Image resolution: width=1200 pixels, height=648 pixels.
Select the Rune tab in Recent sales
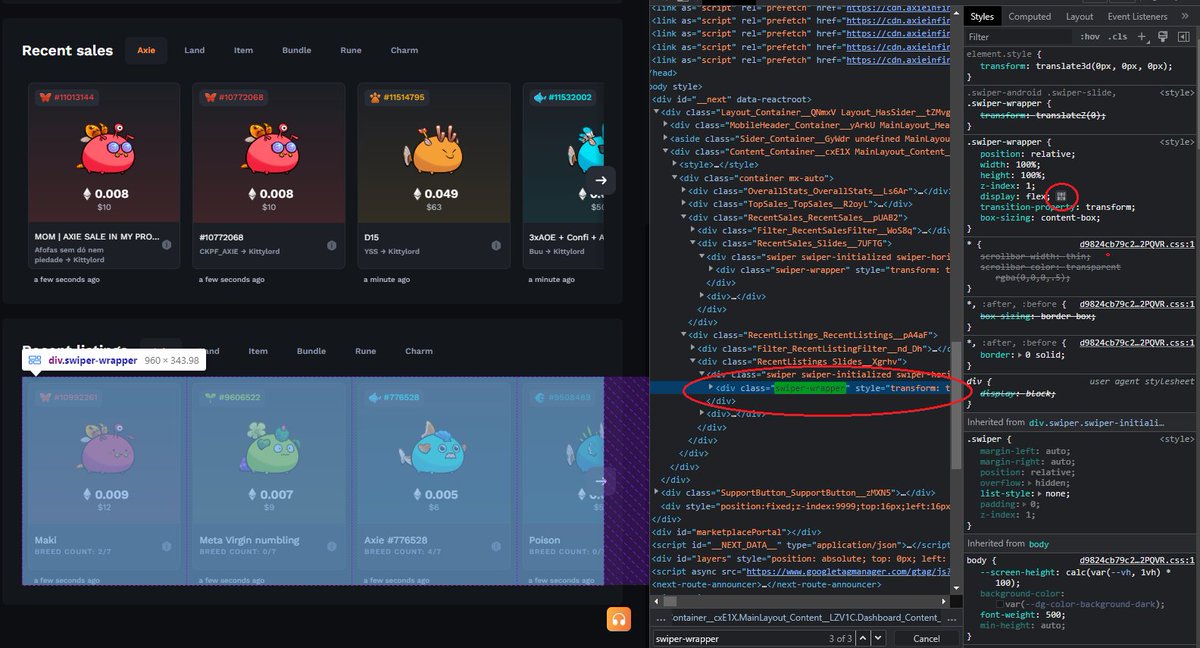coord(351,50)
